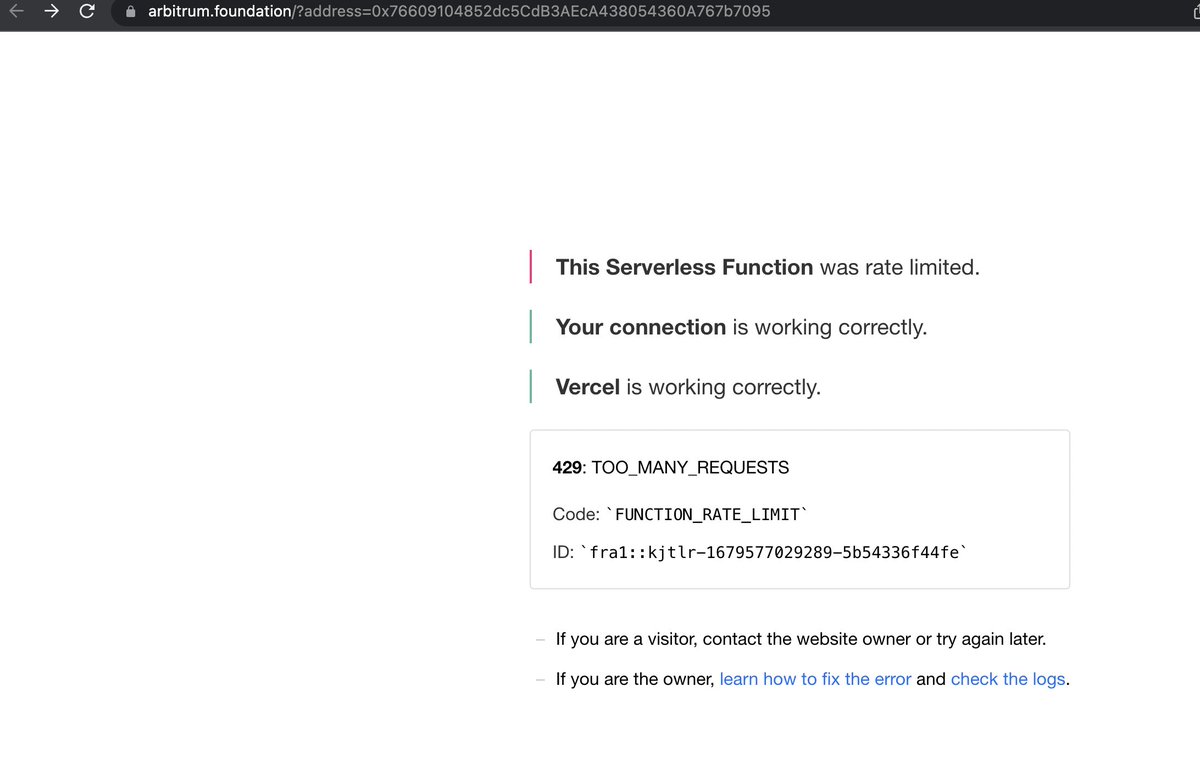Select the '429: TOO_MANY_REQUESTS' text
The height and width of the screenshot is (781, 1200).
[x=671, y=467]
